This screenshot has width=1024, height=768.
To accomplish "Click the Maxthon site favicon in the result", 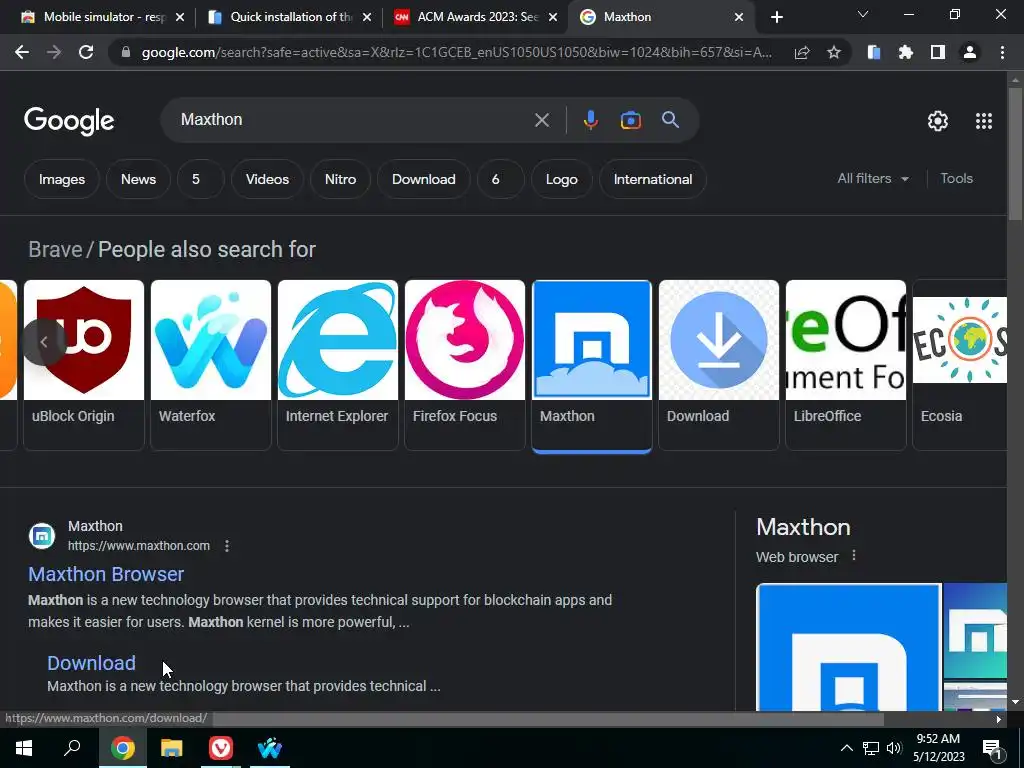I will (42, 536).
